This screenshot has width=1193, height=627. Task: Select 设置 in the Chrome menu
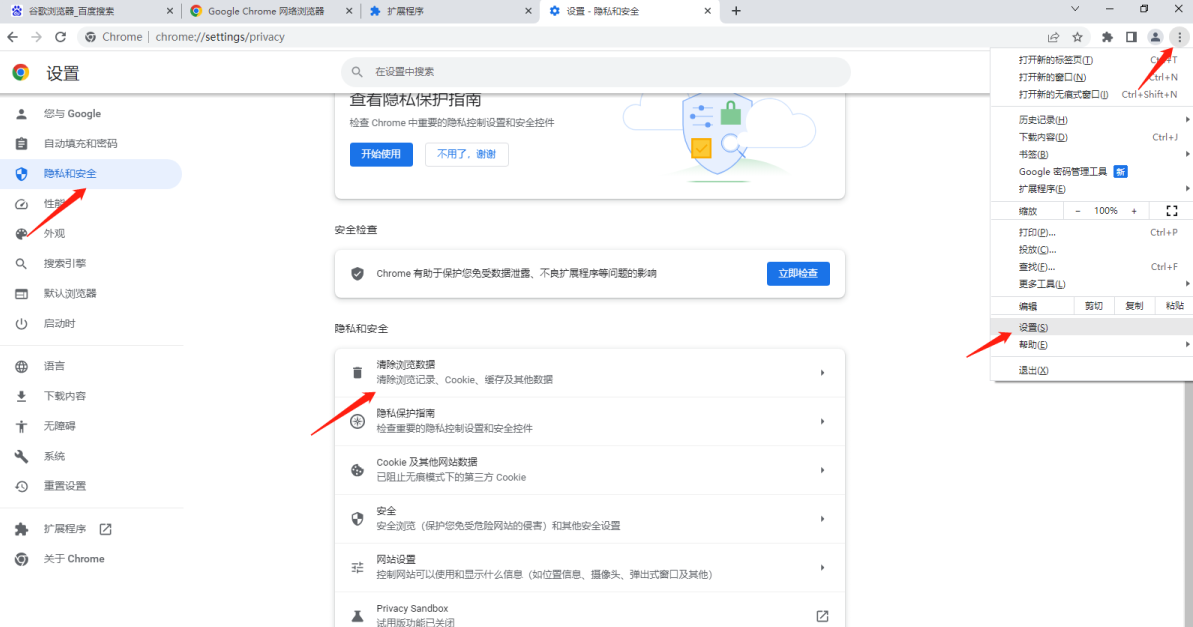tap(1092, 327)
